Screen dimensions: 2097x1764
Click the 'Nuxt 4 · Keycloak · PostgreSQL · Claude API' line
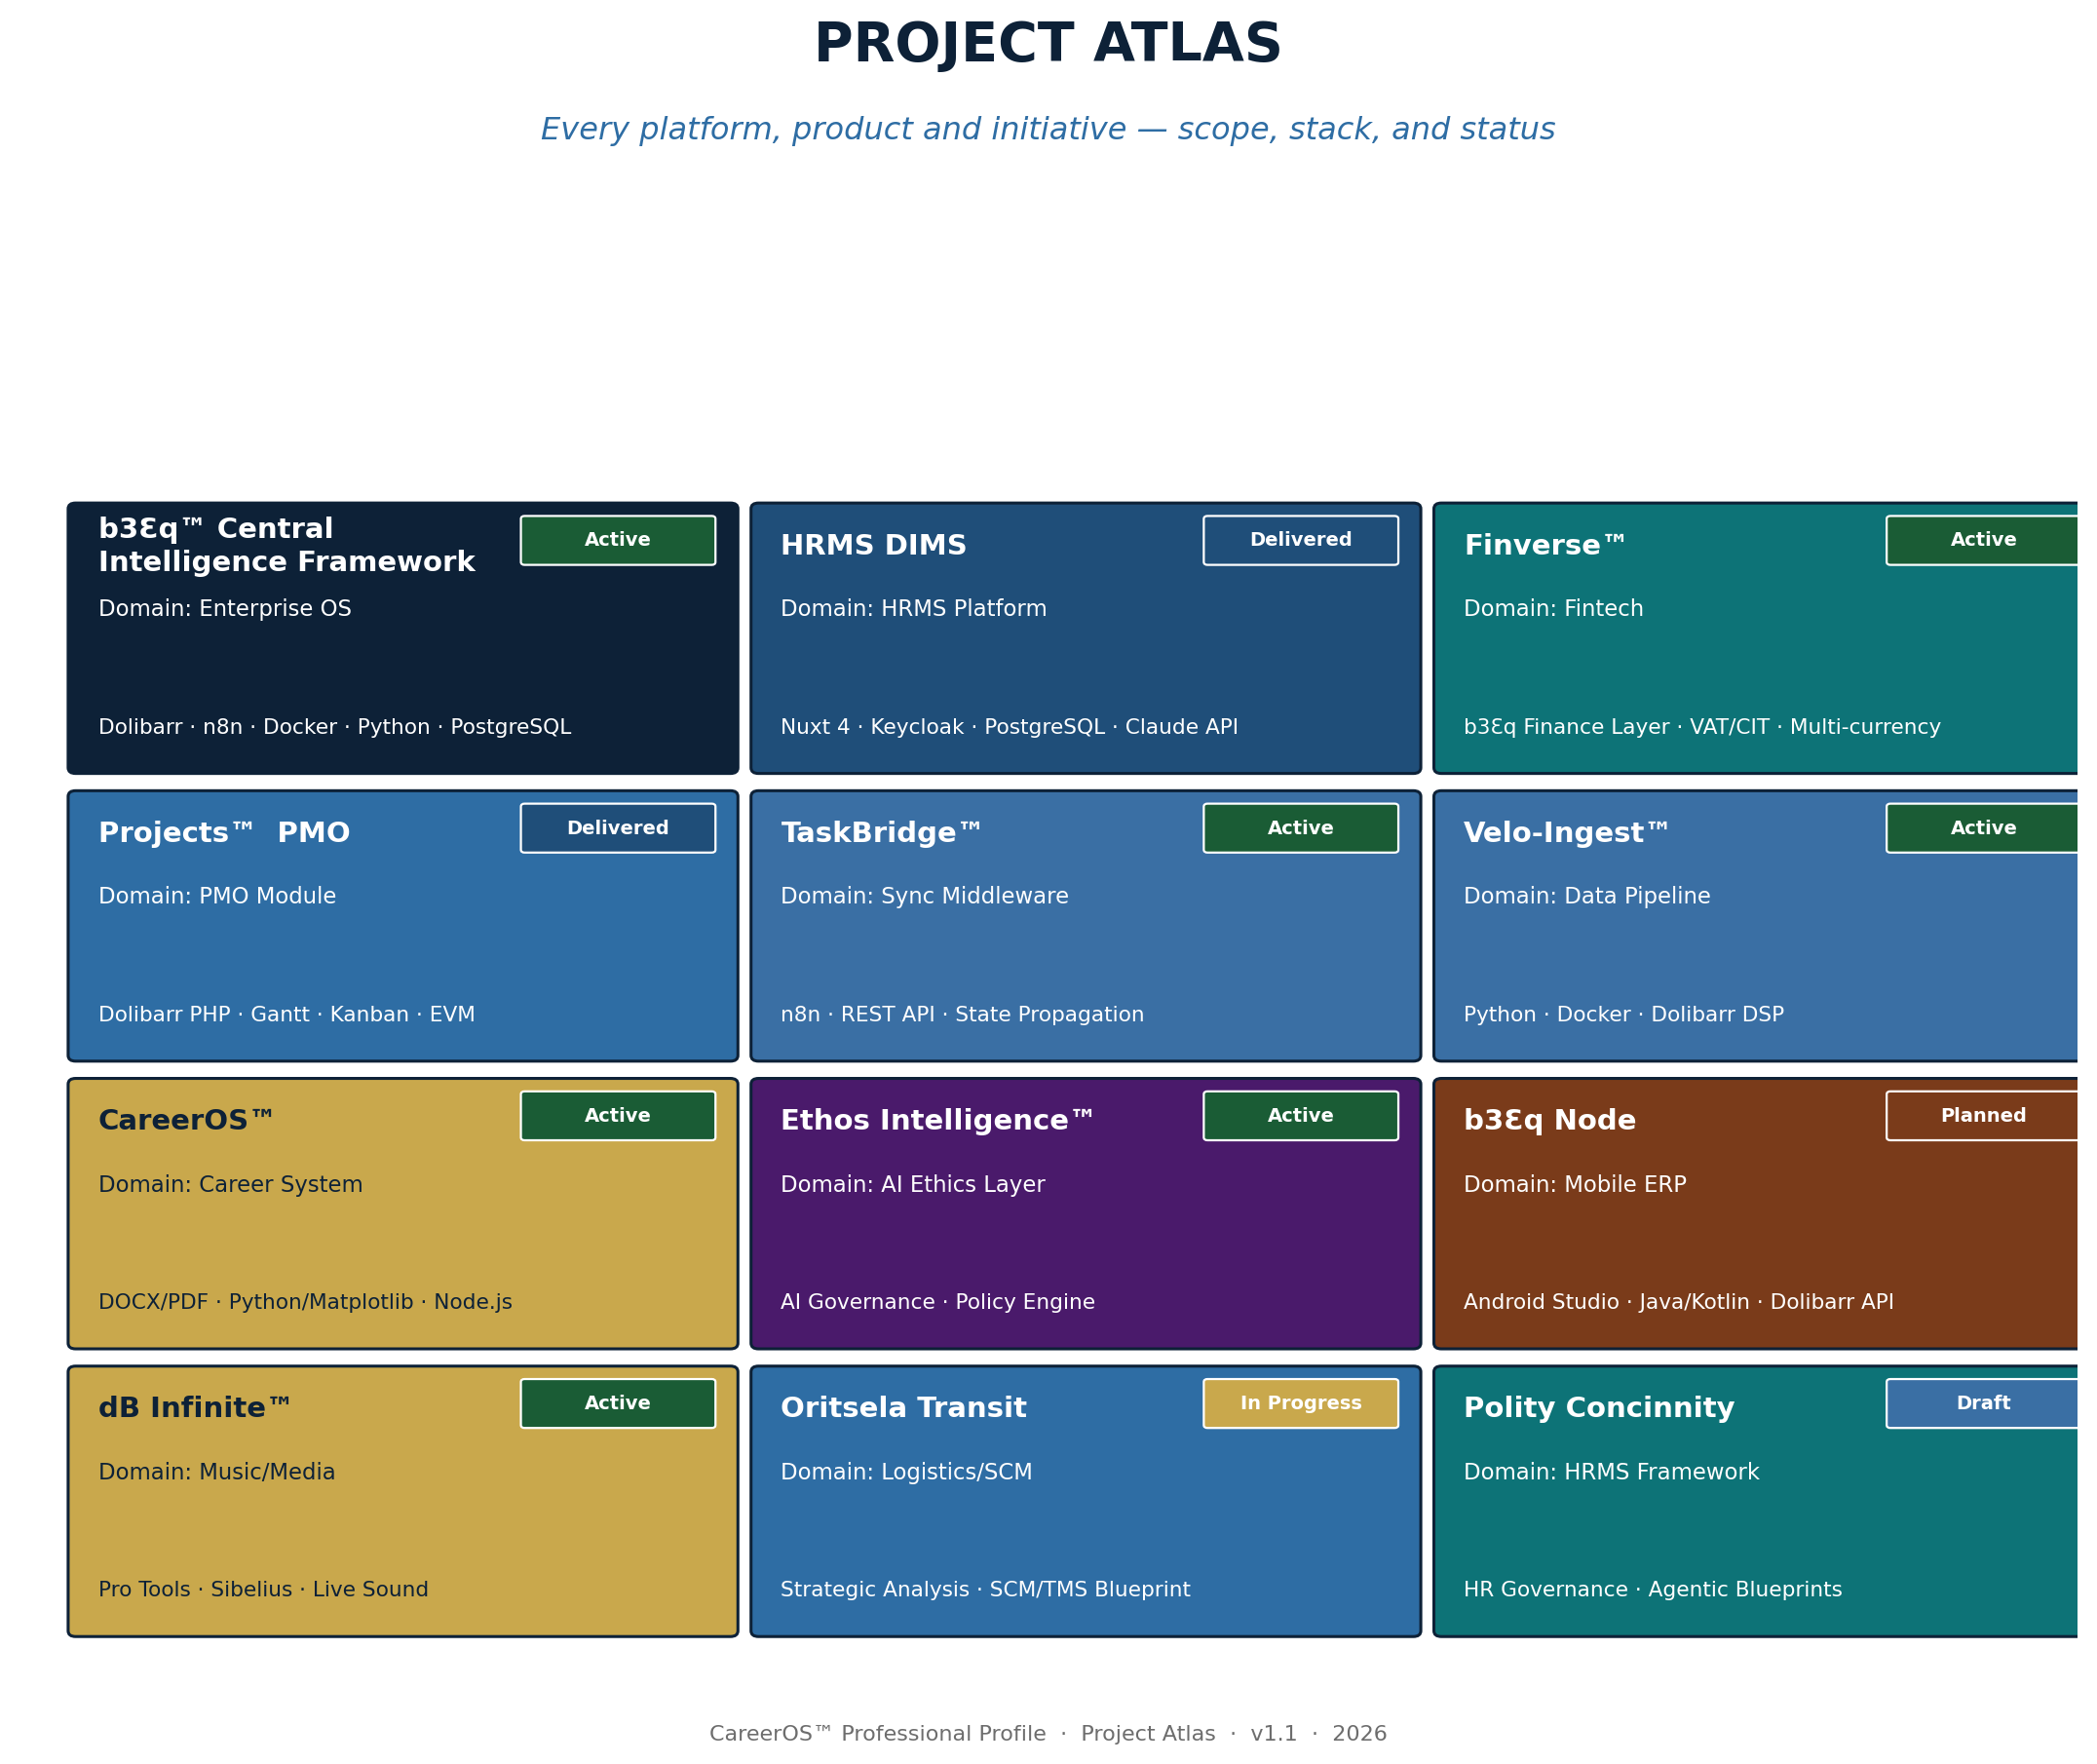1009,727
